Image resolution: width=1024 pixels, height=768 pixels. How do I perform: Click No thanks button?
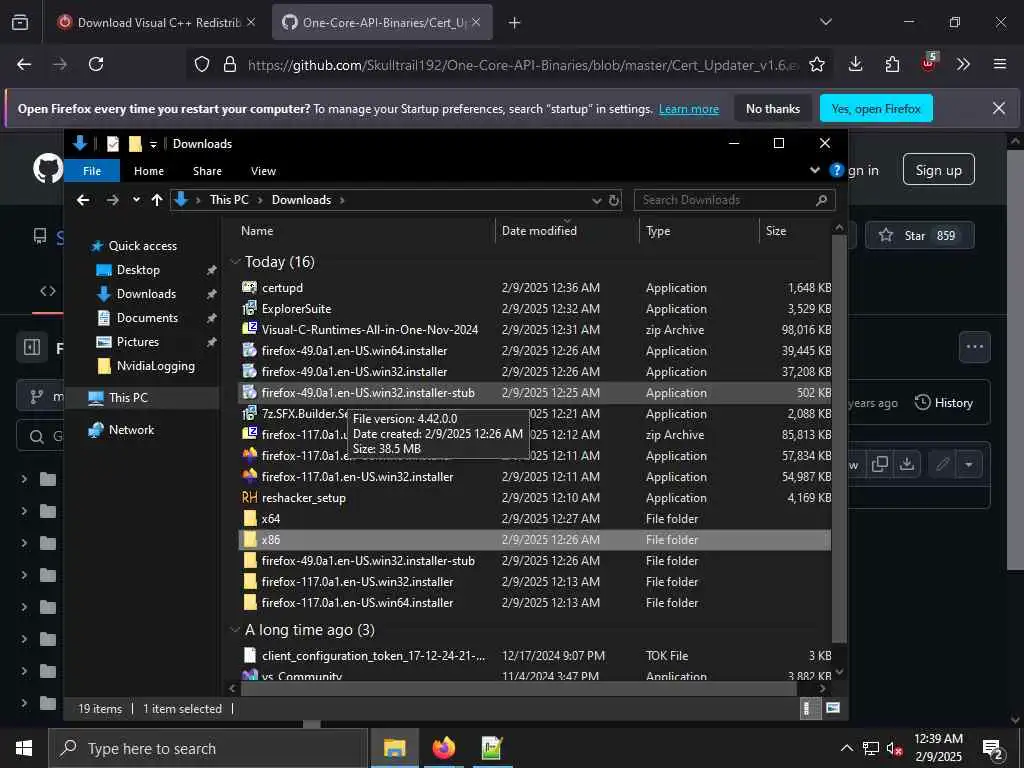(773, 108)
